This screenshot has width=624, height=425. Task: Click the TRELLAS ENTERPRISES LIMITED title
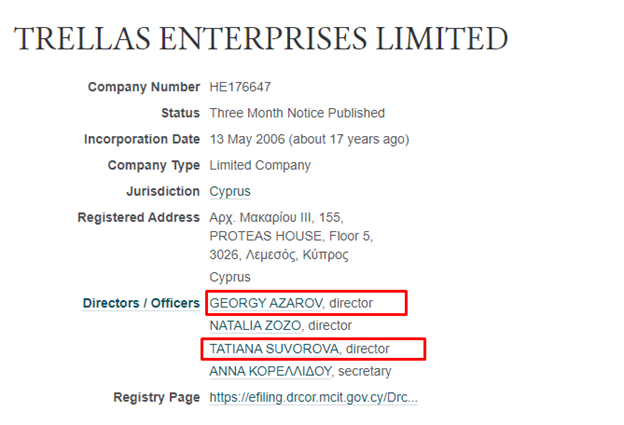click(261, 39)
